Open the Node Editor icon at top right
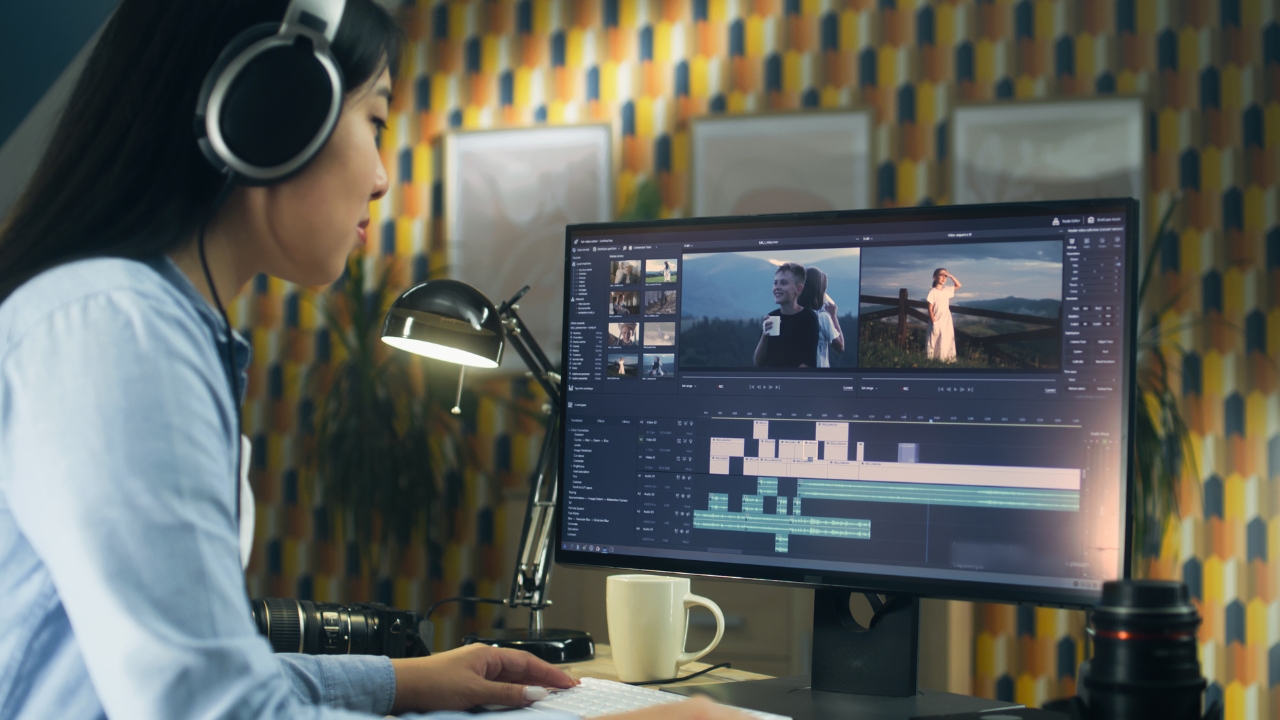This screenshot has height=720, width=1280. coord(1055,219)
